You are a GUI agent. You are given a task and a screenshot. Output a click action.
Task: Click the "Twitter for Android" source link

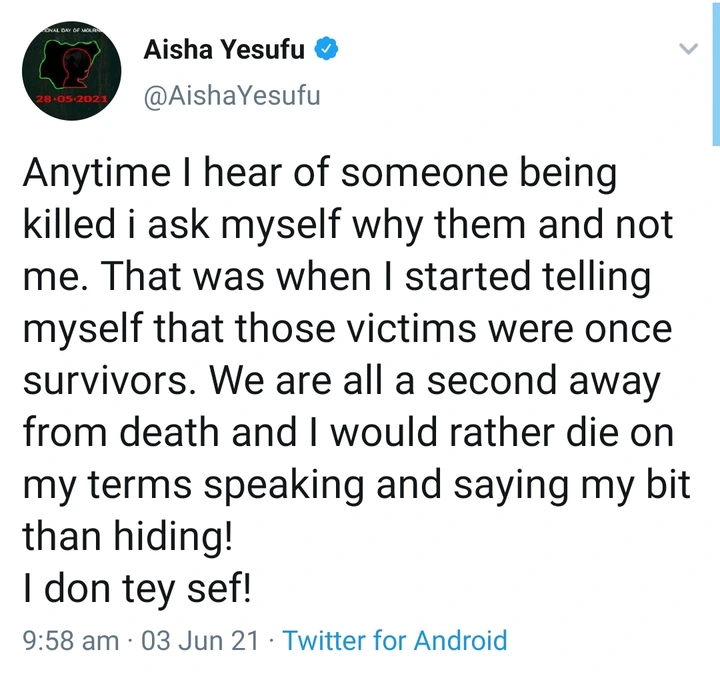(x=395, y=640)
